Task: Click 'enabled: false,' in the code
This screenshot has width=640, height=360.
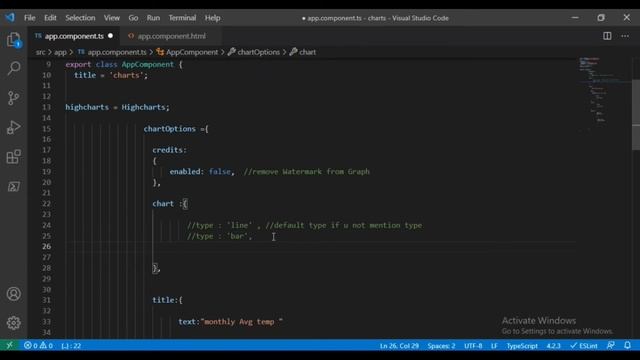Action: click(x=202, y=171)
